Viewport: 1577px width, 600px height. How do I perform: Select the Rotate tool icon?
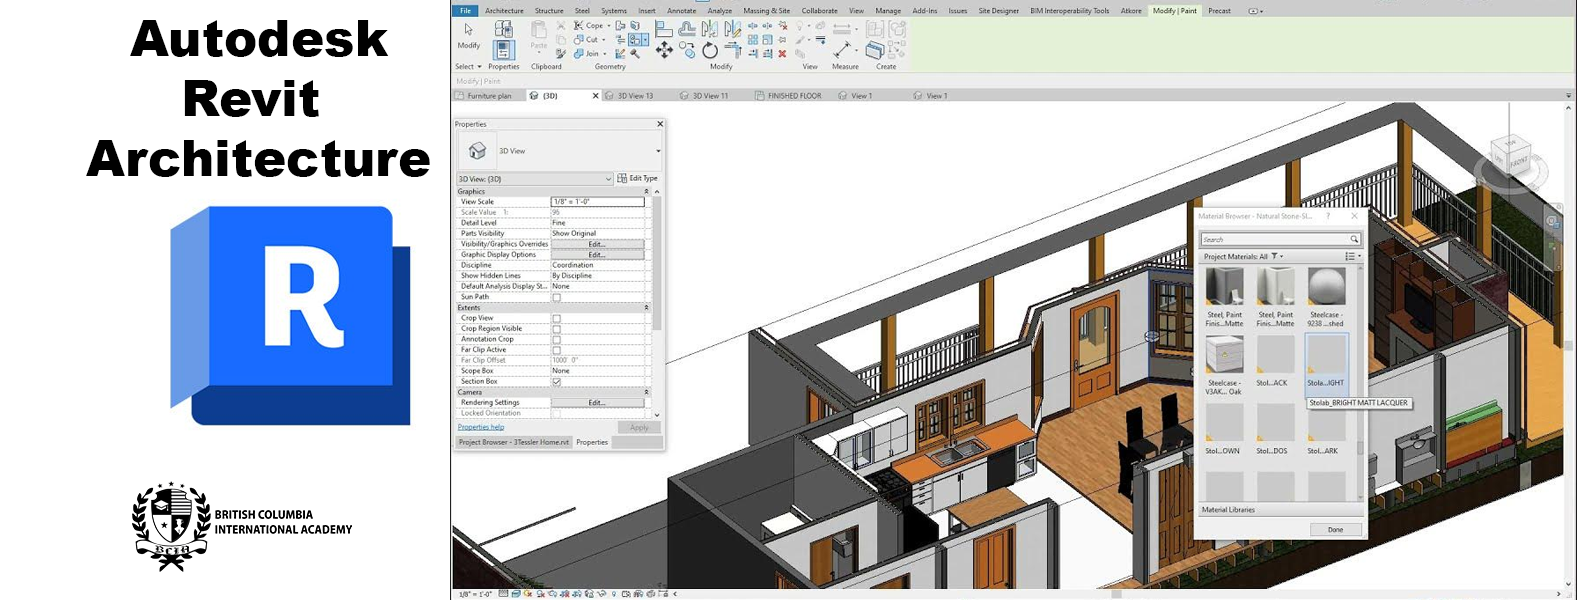tap(710, 51)
